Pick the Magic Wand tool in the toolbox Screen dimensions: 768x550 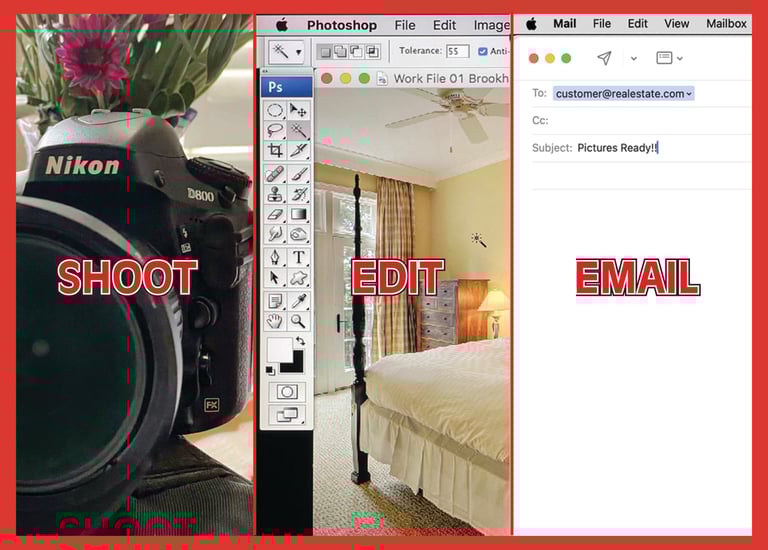[x=298, y=130]
